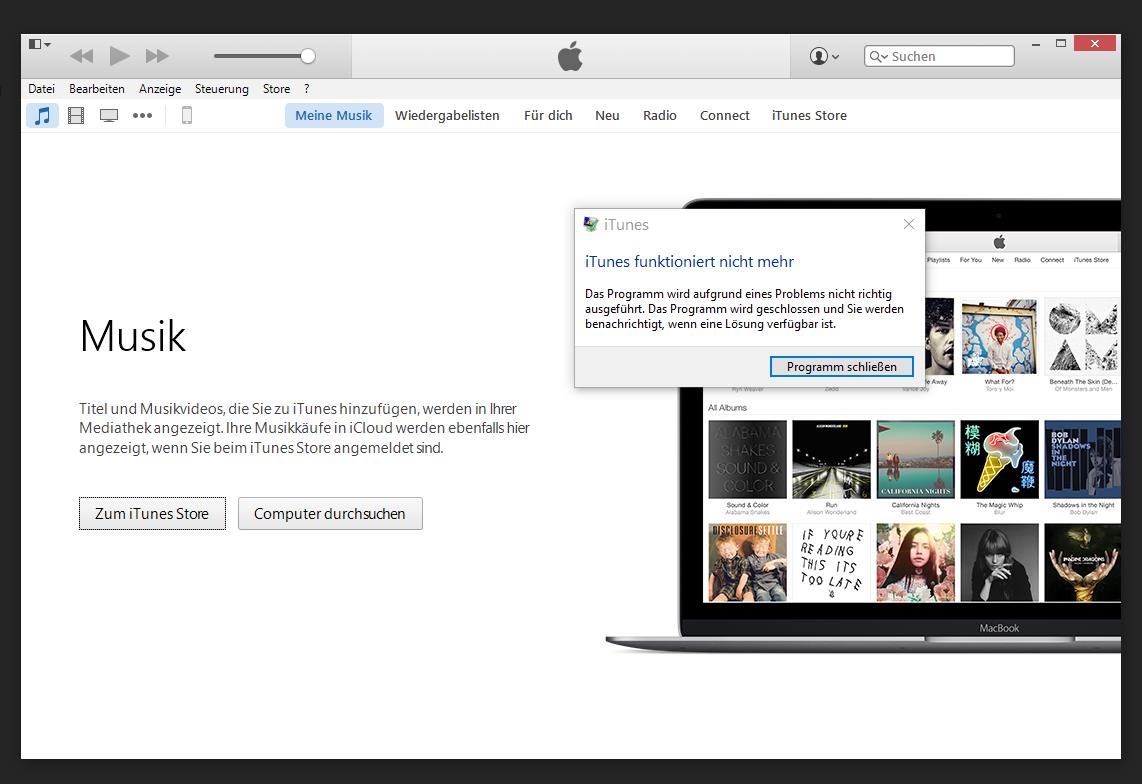
Task: Minimize the iTunes window
Action: pos(1036,44)
